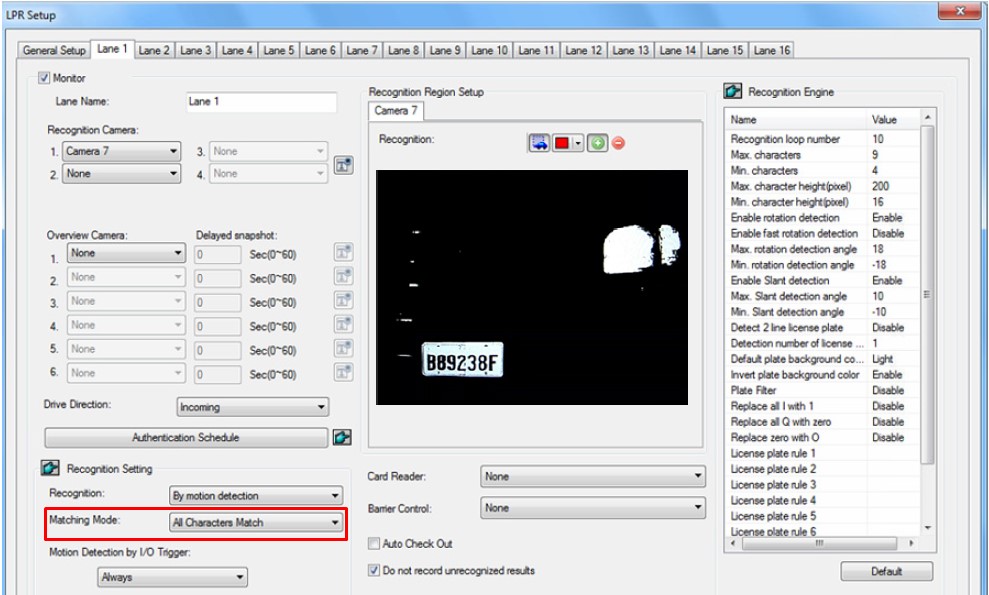Close the LPR Setup window

[x=959, y=11]
